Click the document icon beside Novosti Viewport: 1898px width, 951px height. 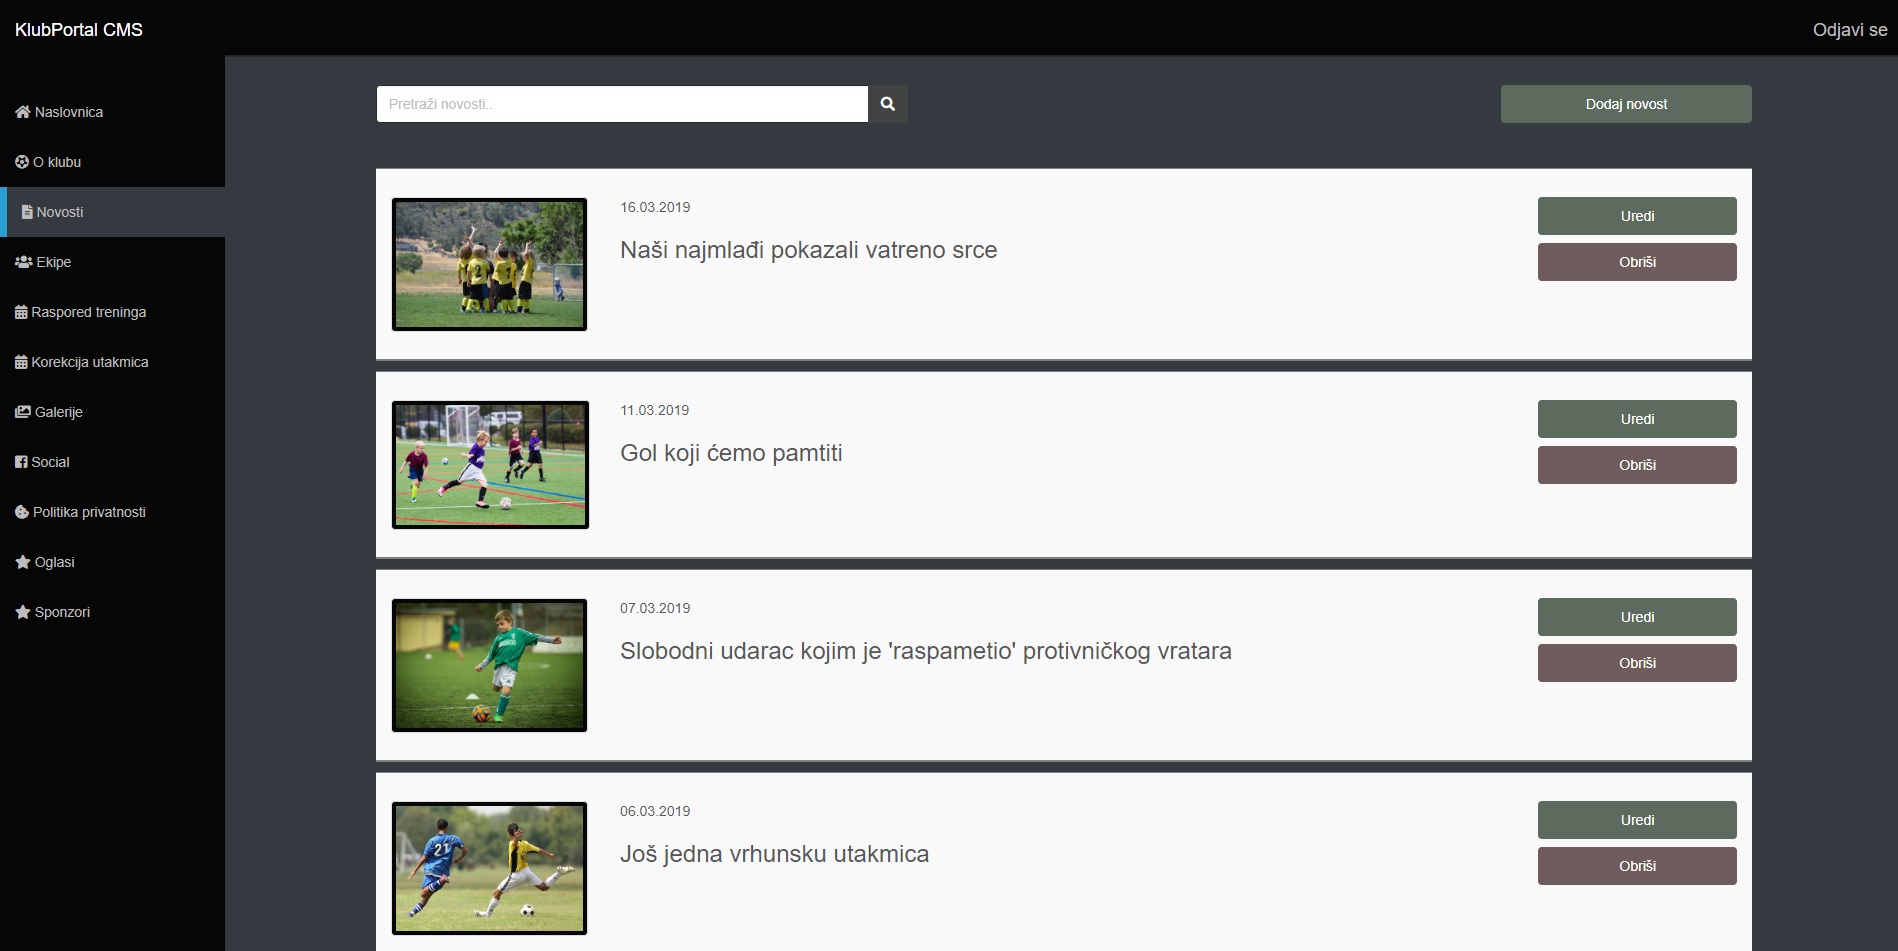[27, 212]
